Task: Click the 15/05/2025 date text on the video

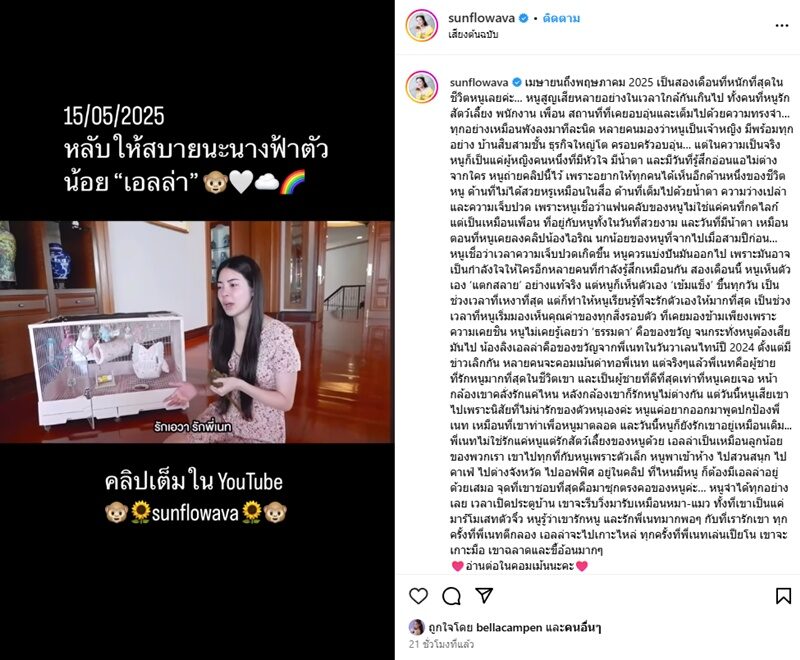Action: point(114,116)
